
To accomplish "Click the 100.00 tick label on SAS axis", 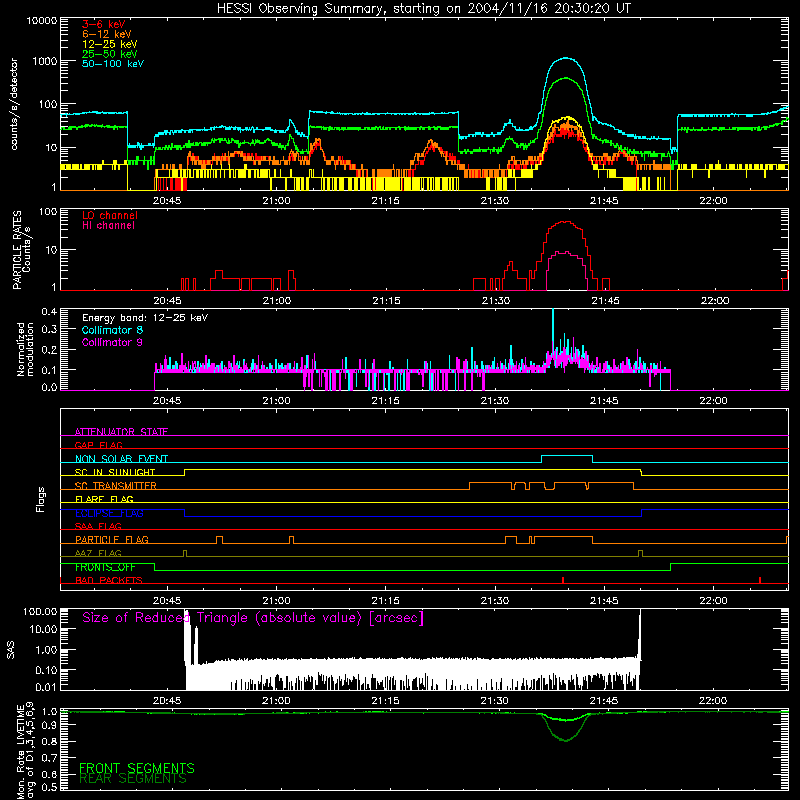I will [x=40, y=611].
